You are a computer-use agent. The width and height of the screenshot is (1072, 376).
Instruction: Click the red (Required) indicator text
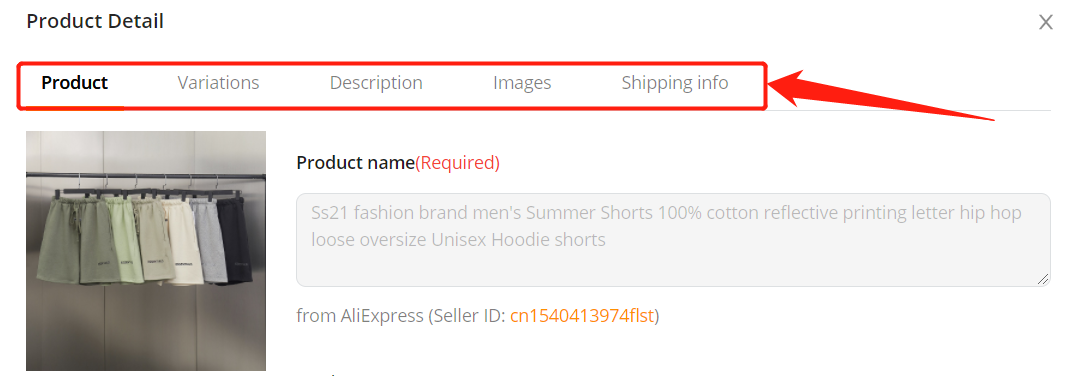pyautogui.click(x=457, y=163)
